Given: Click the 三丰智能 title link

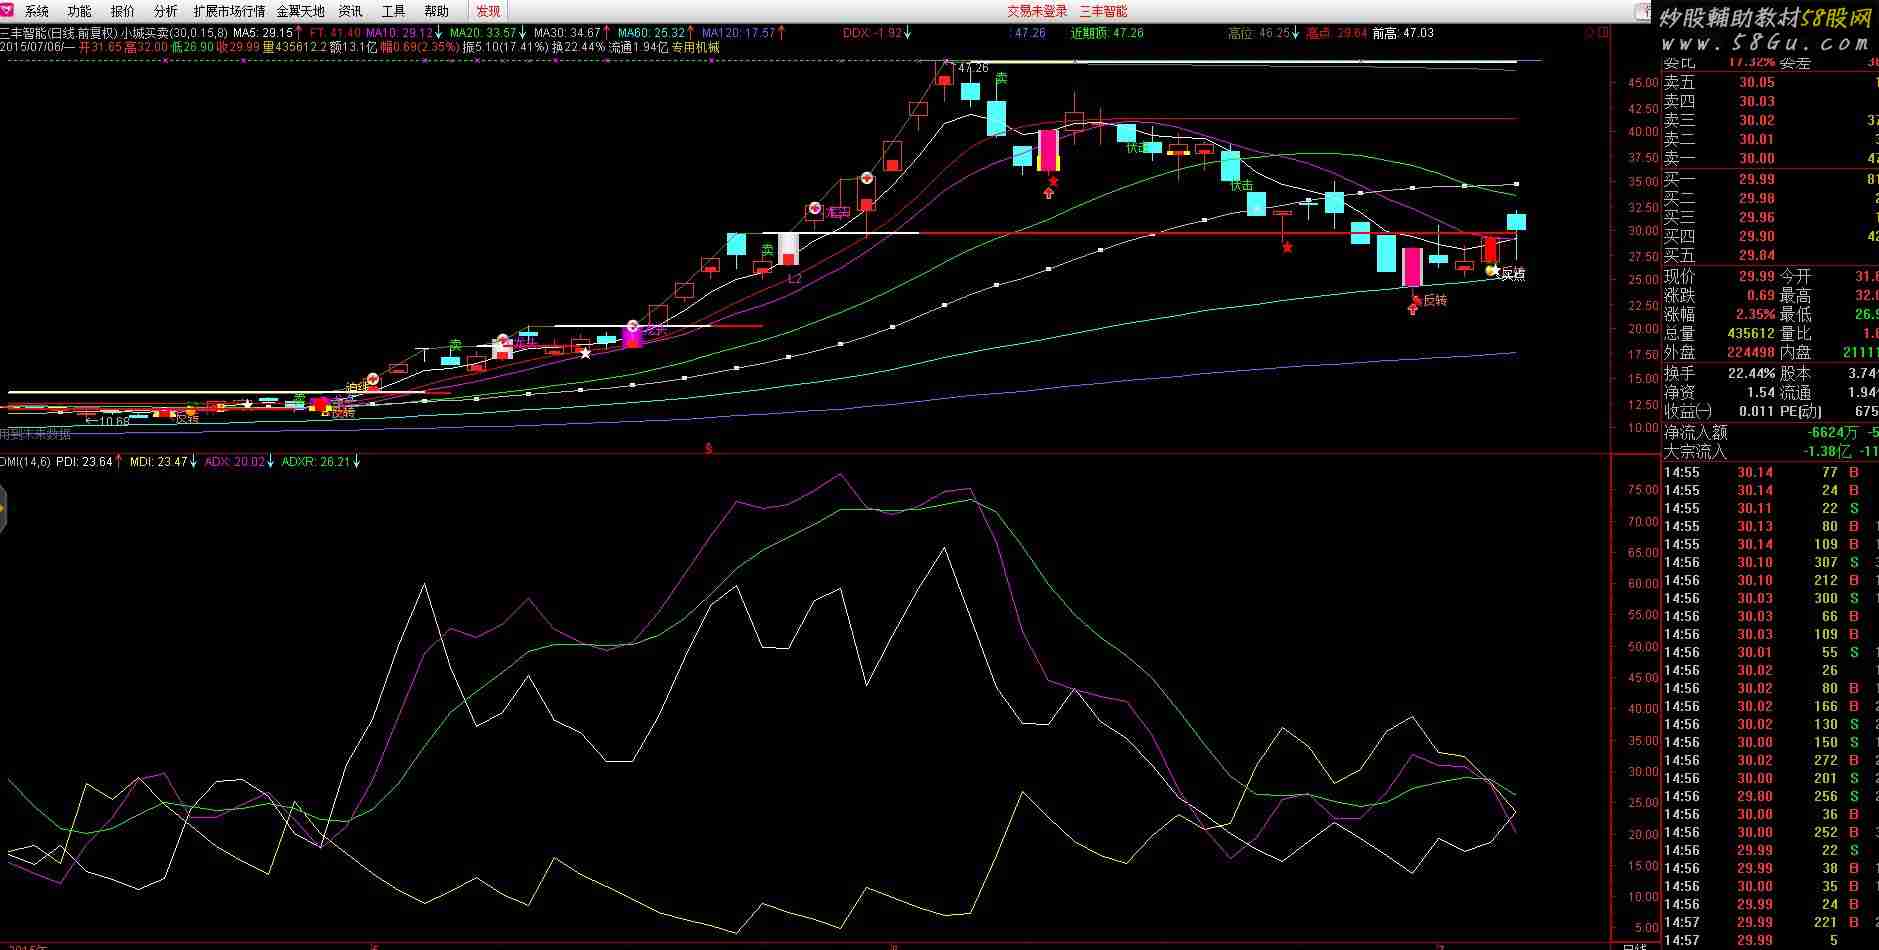Looking at the screenshot, I should tap(1103, 11).
